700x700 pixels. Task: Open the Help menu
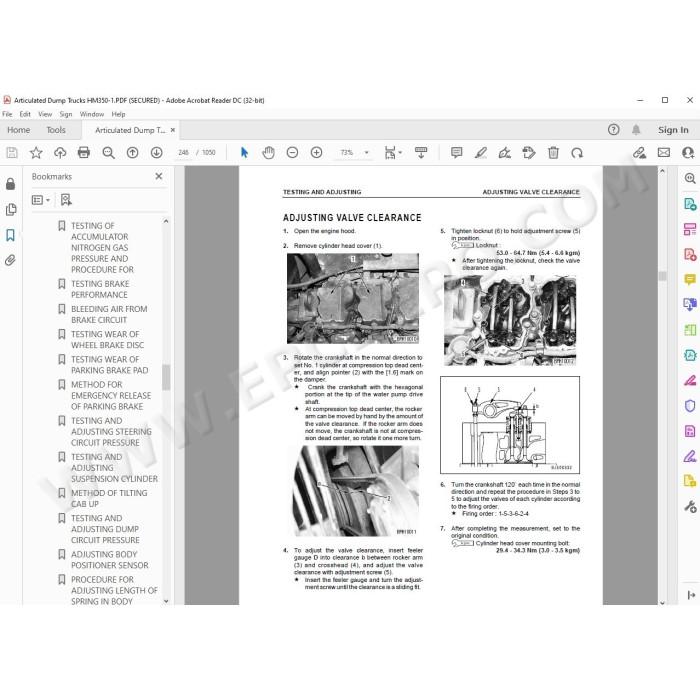coord(118,114)
